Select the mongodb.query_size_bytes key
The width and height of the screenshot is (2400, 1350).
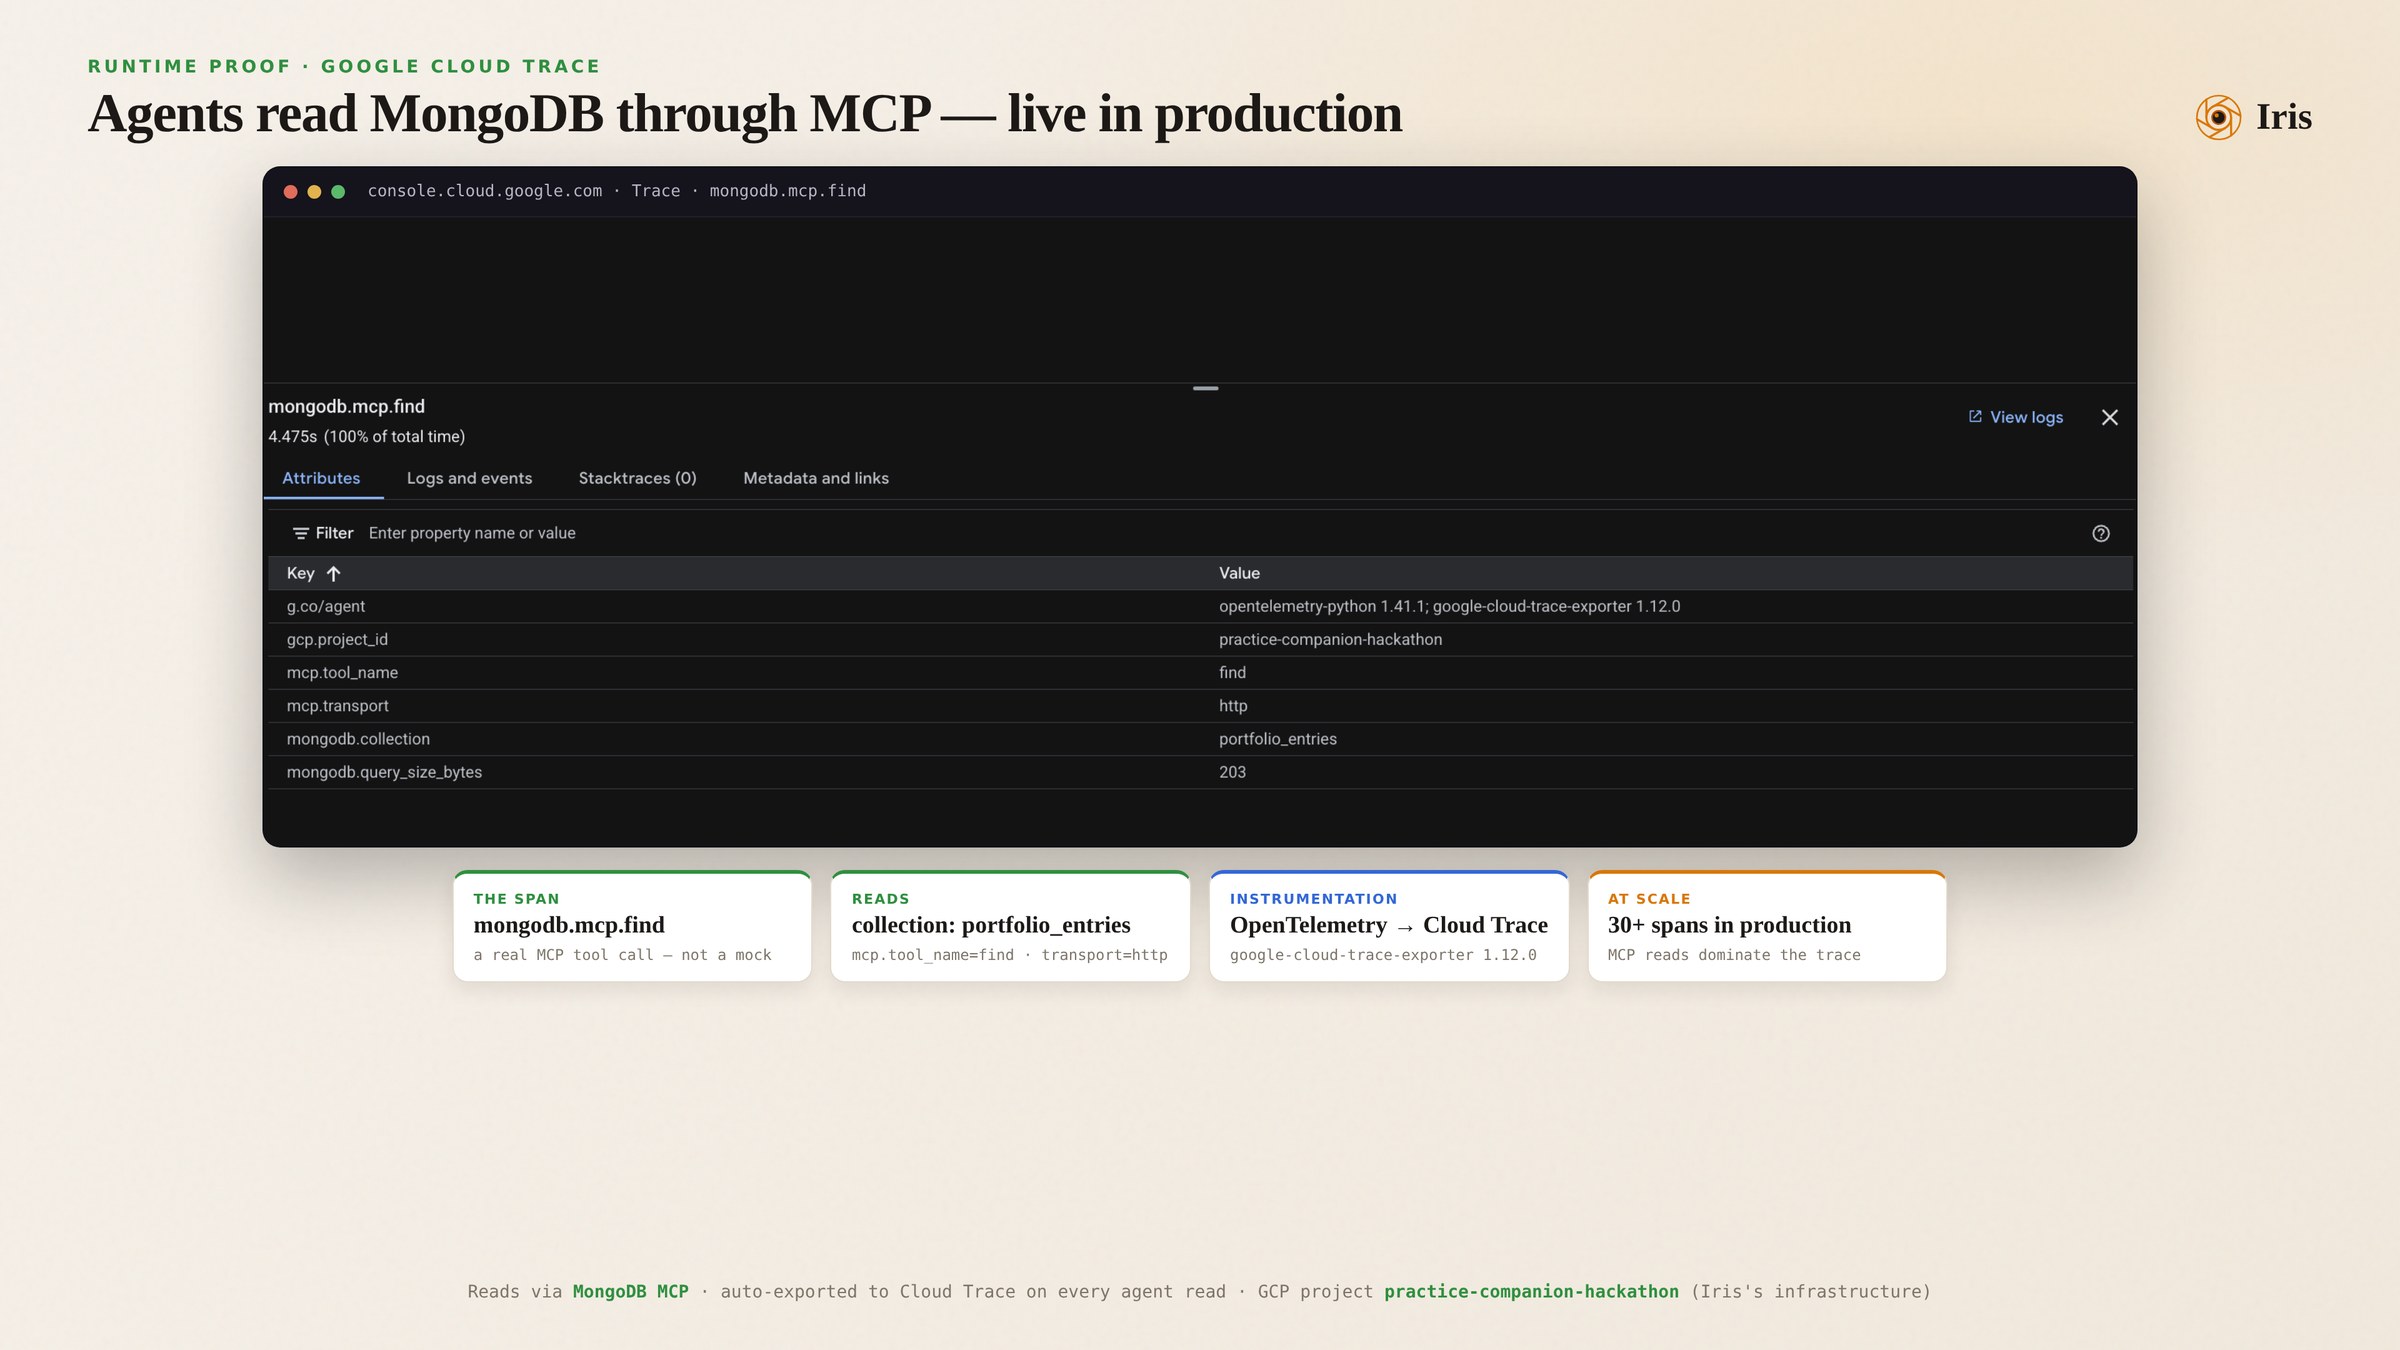click(384, 771)
